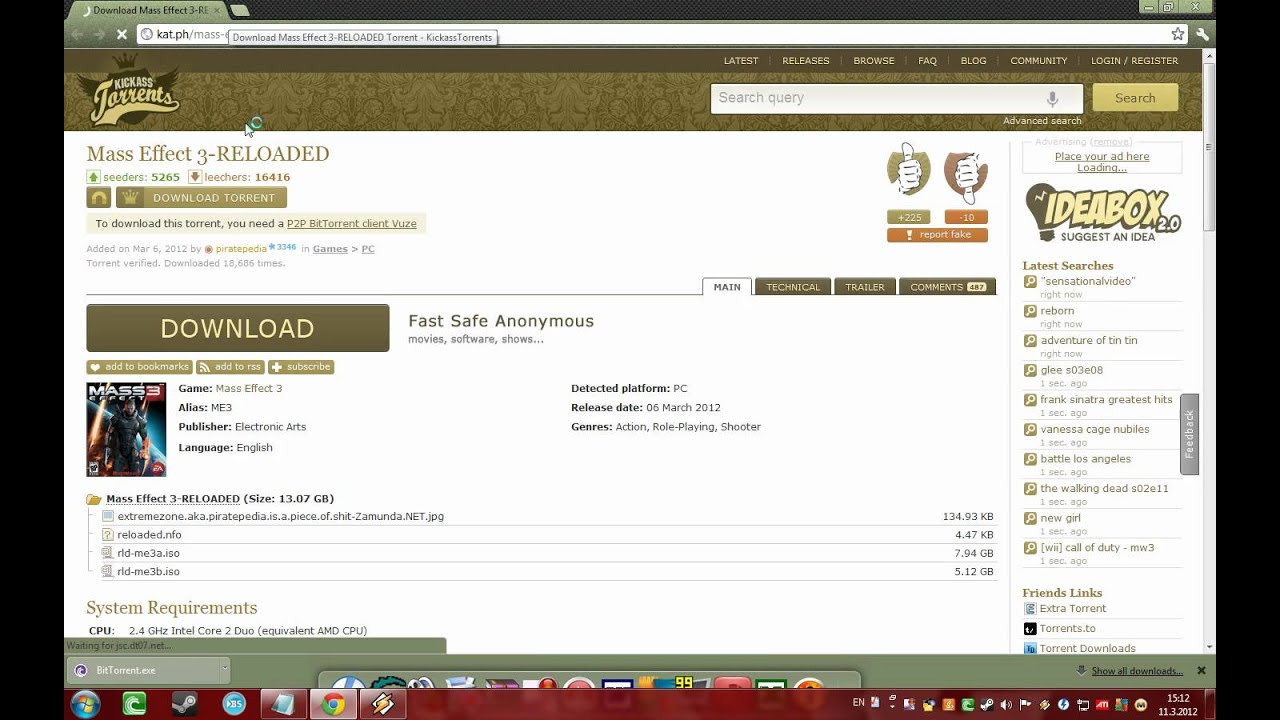Image resolution: width=1280 pixels, height=720 pixels.
Task: Click LOGIN / REGISTER link
Action: 1134,61
